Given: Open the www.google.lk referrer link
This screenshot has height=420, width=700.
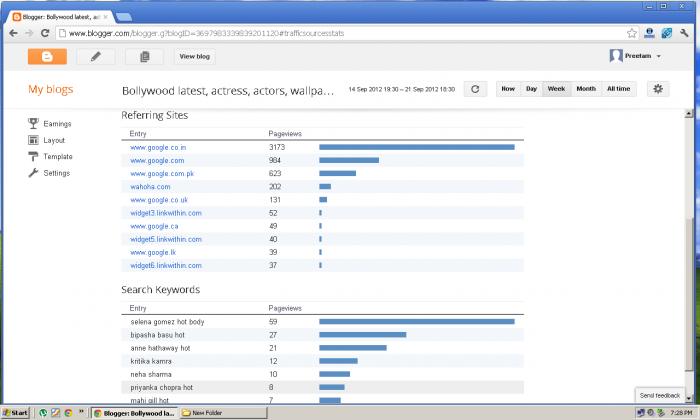Looking at the screenshot, I should click(x=153, y=253).
